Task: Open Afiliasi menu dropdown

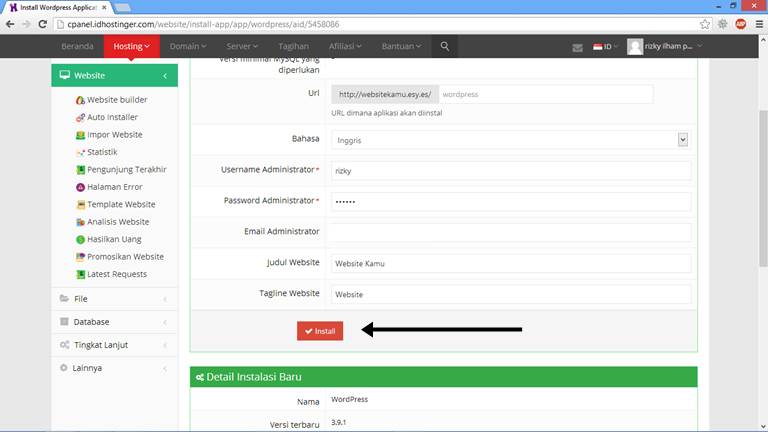Action: coord(345,46)
